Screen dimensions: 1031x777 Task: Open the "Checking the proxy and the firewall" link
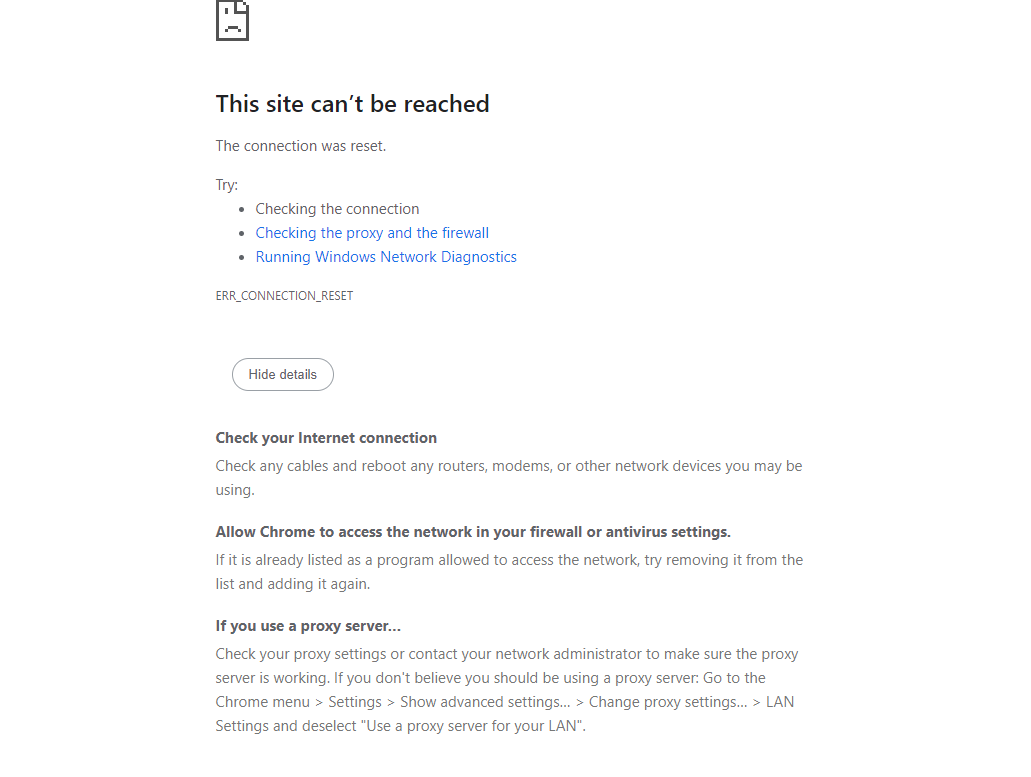click(x=372, y=233)
